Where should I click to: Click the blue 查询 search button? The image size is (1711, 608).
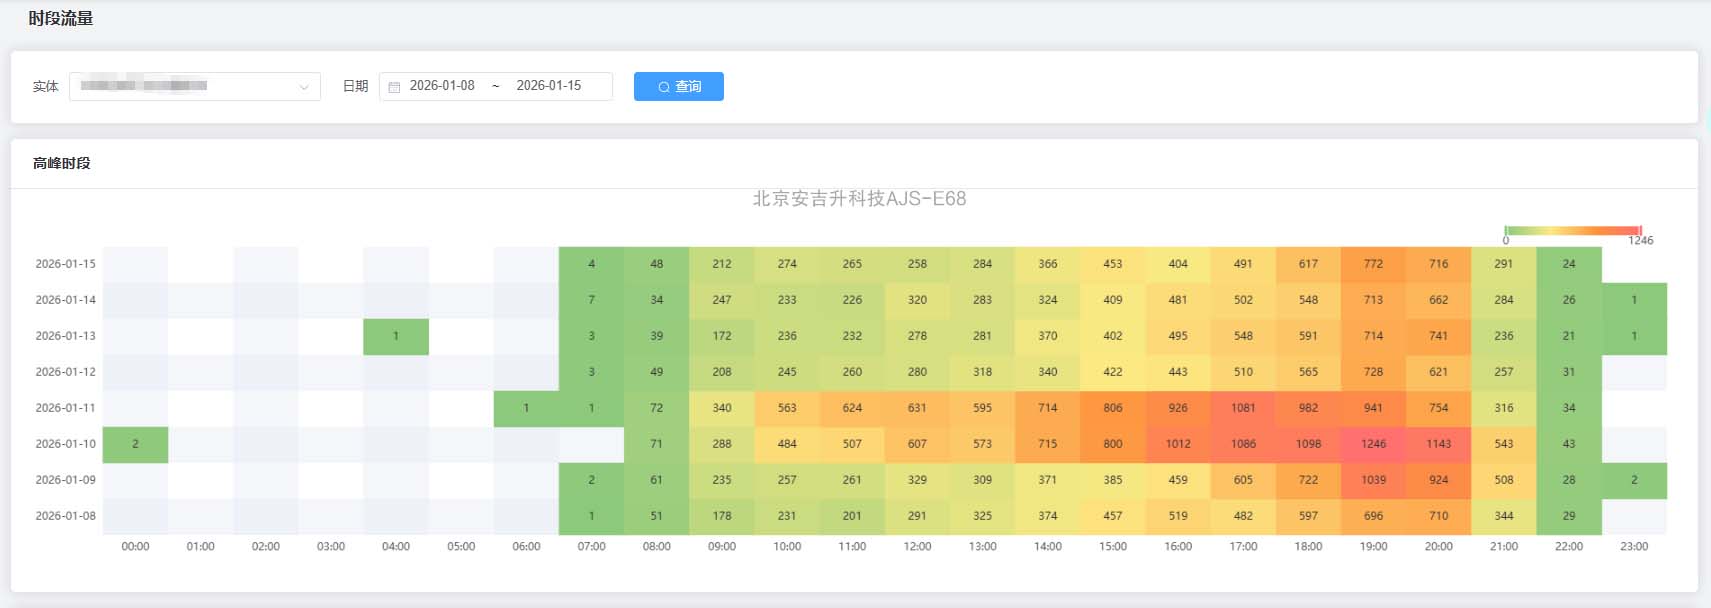[678, 87]
